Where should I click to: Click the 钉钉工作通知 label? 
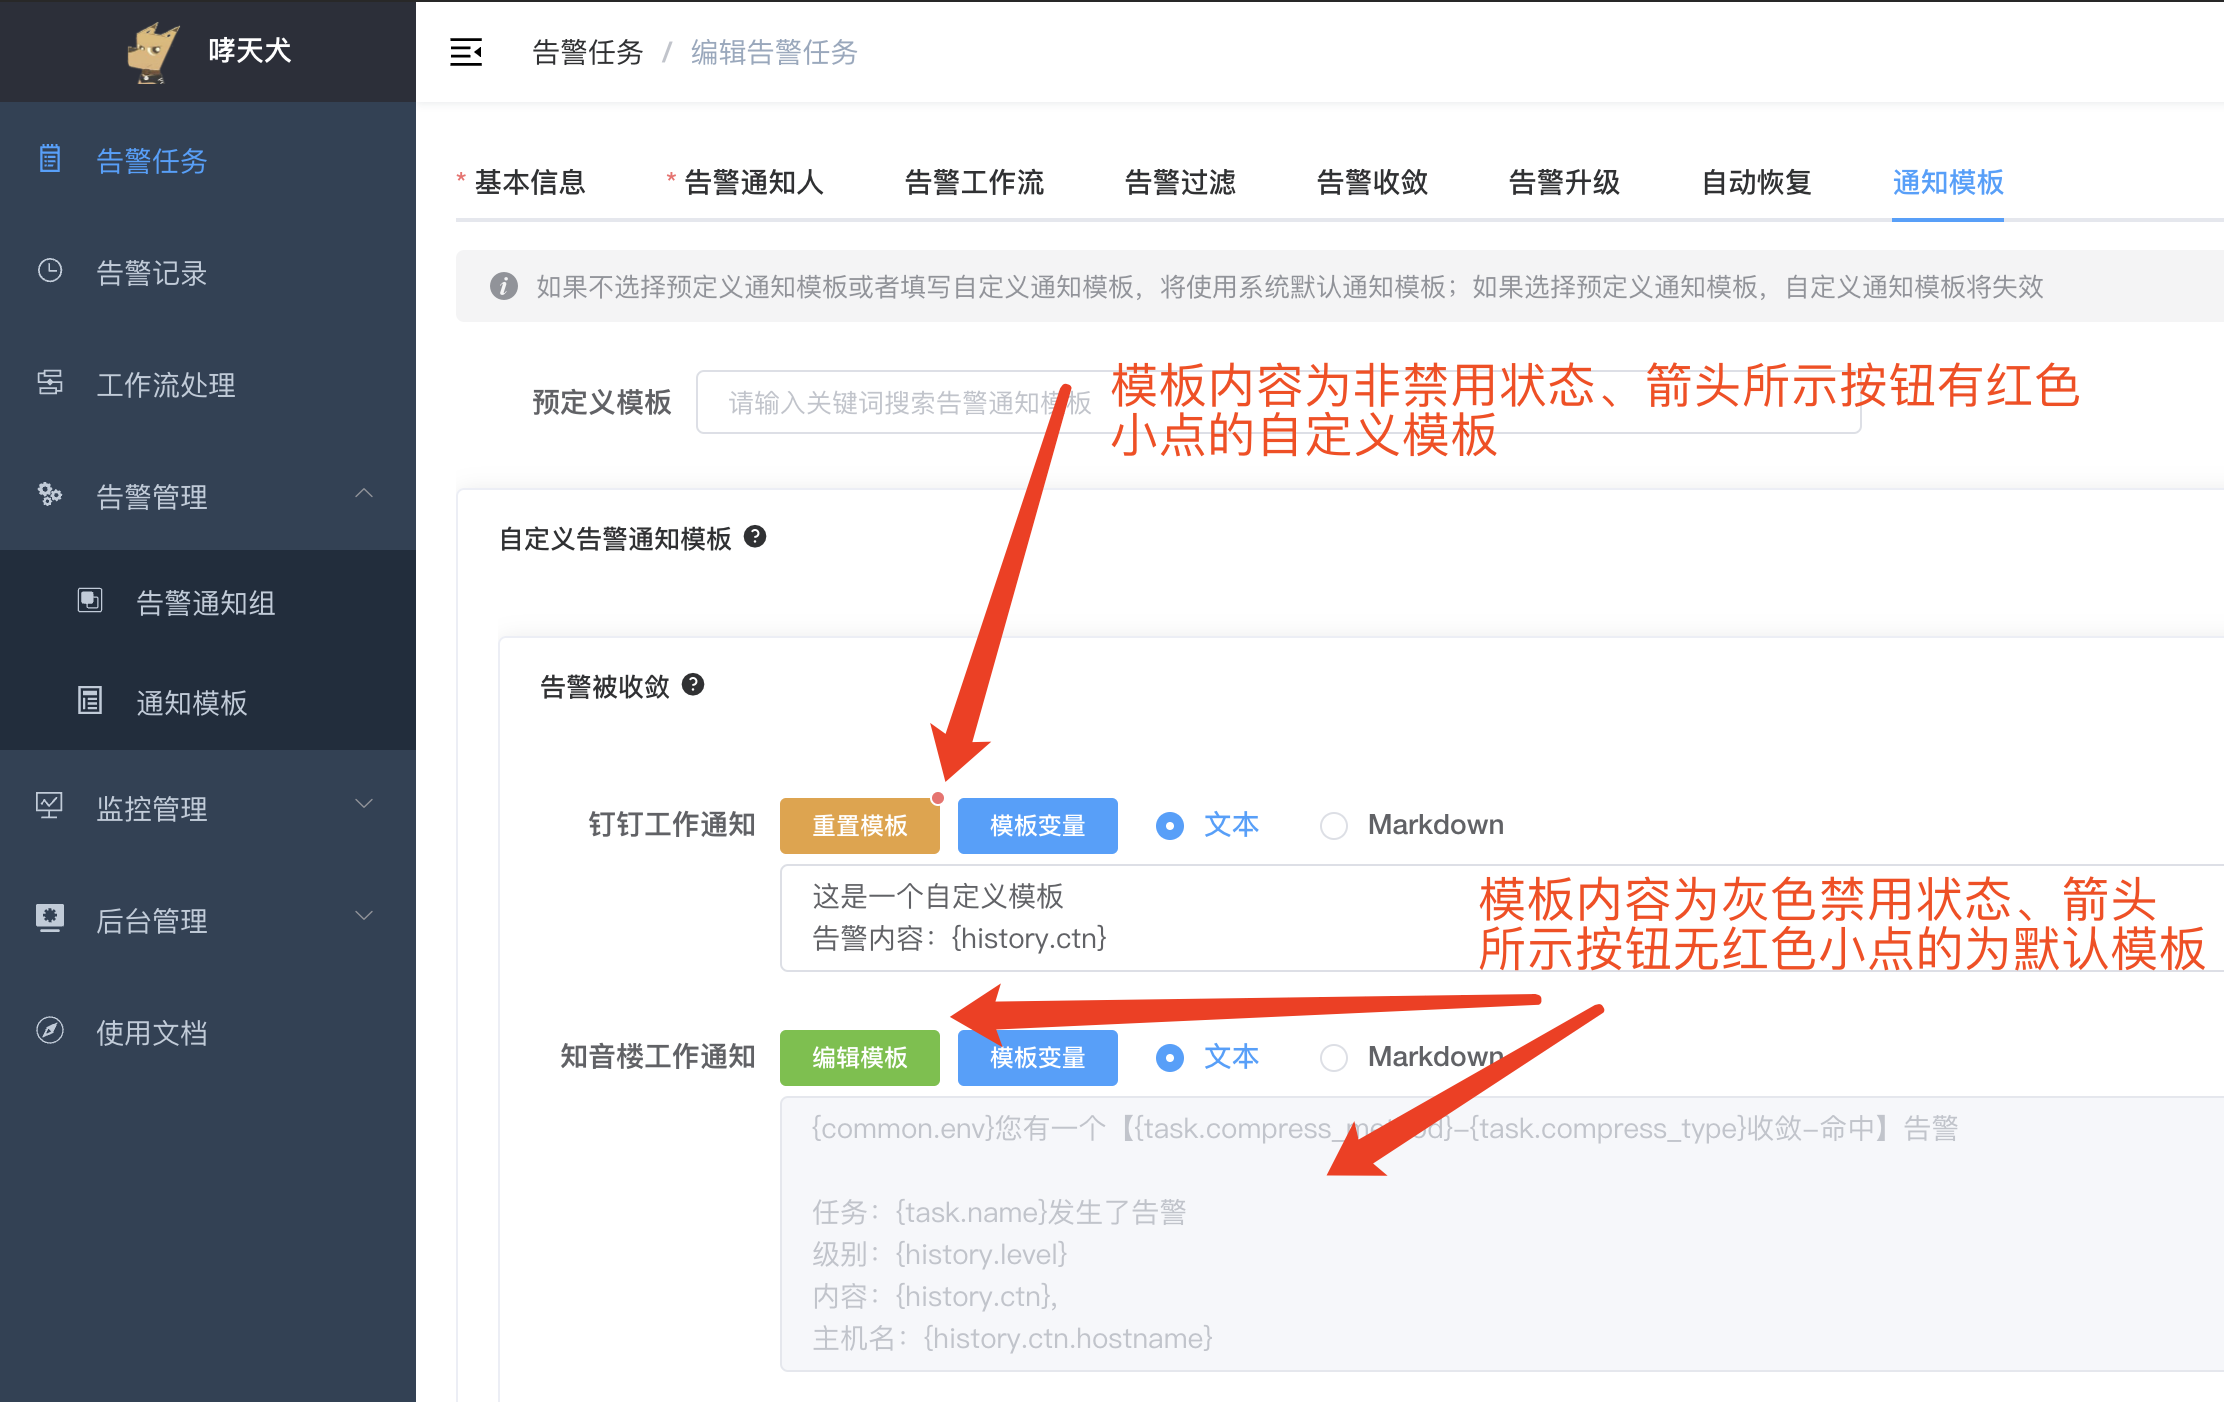(x=671, y=825)
